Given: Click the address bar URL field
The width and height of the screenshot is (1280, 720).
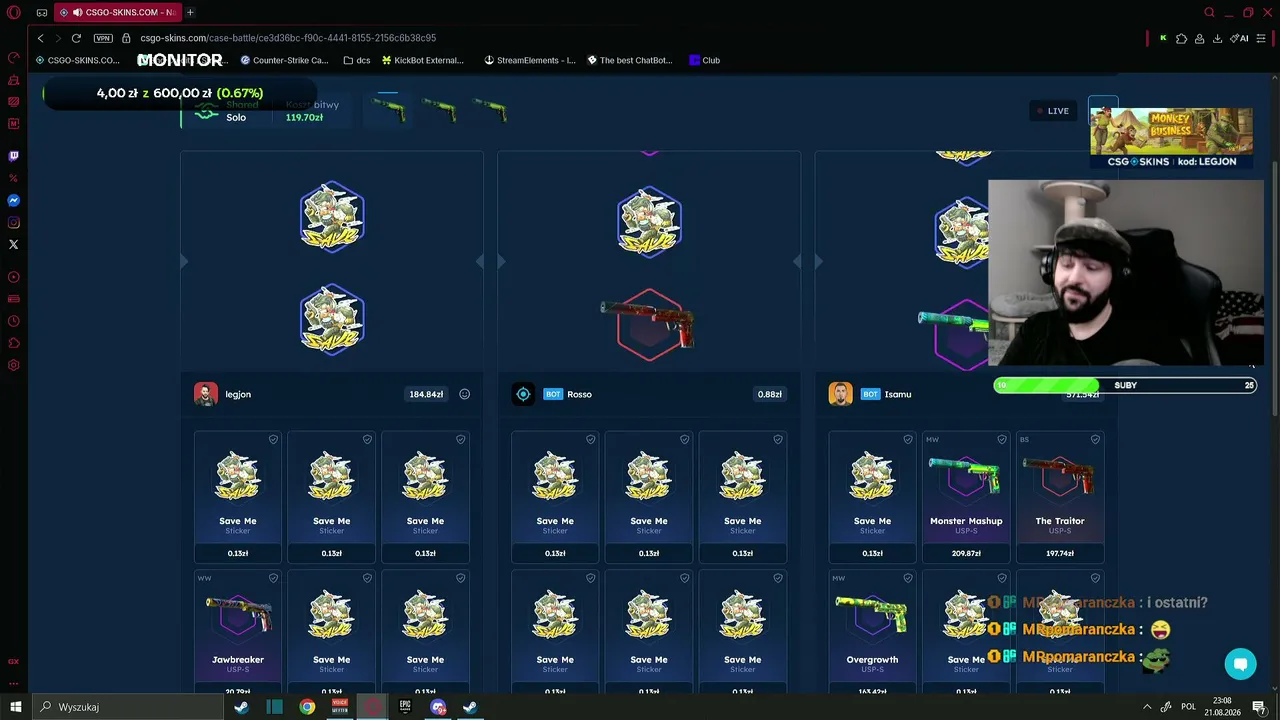Looking at the screenshot, I should 288,38.
